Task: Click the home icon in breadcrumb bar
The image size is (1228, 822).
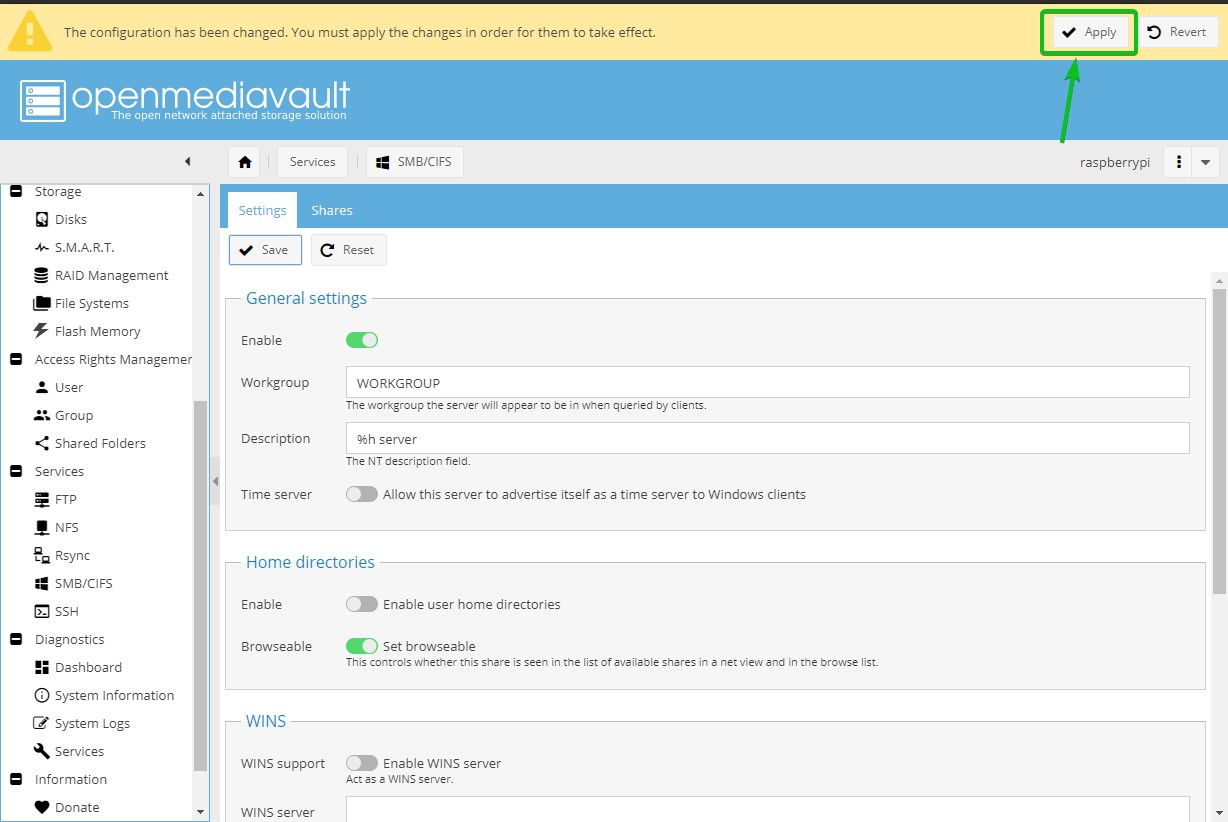Action: [x=245, y=162]
